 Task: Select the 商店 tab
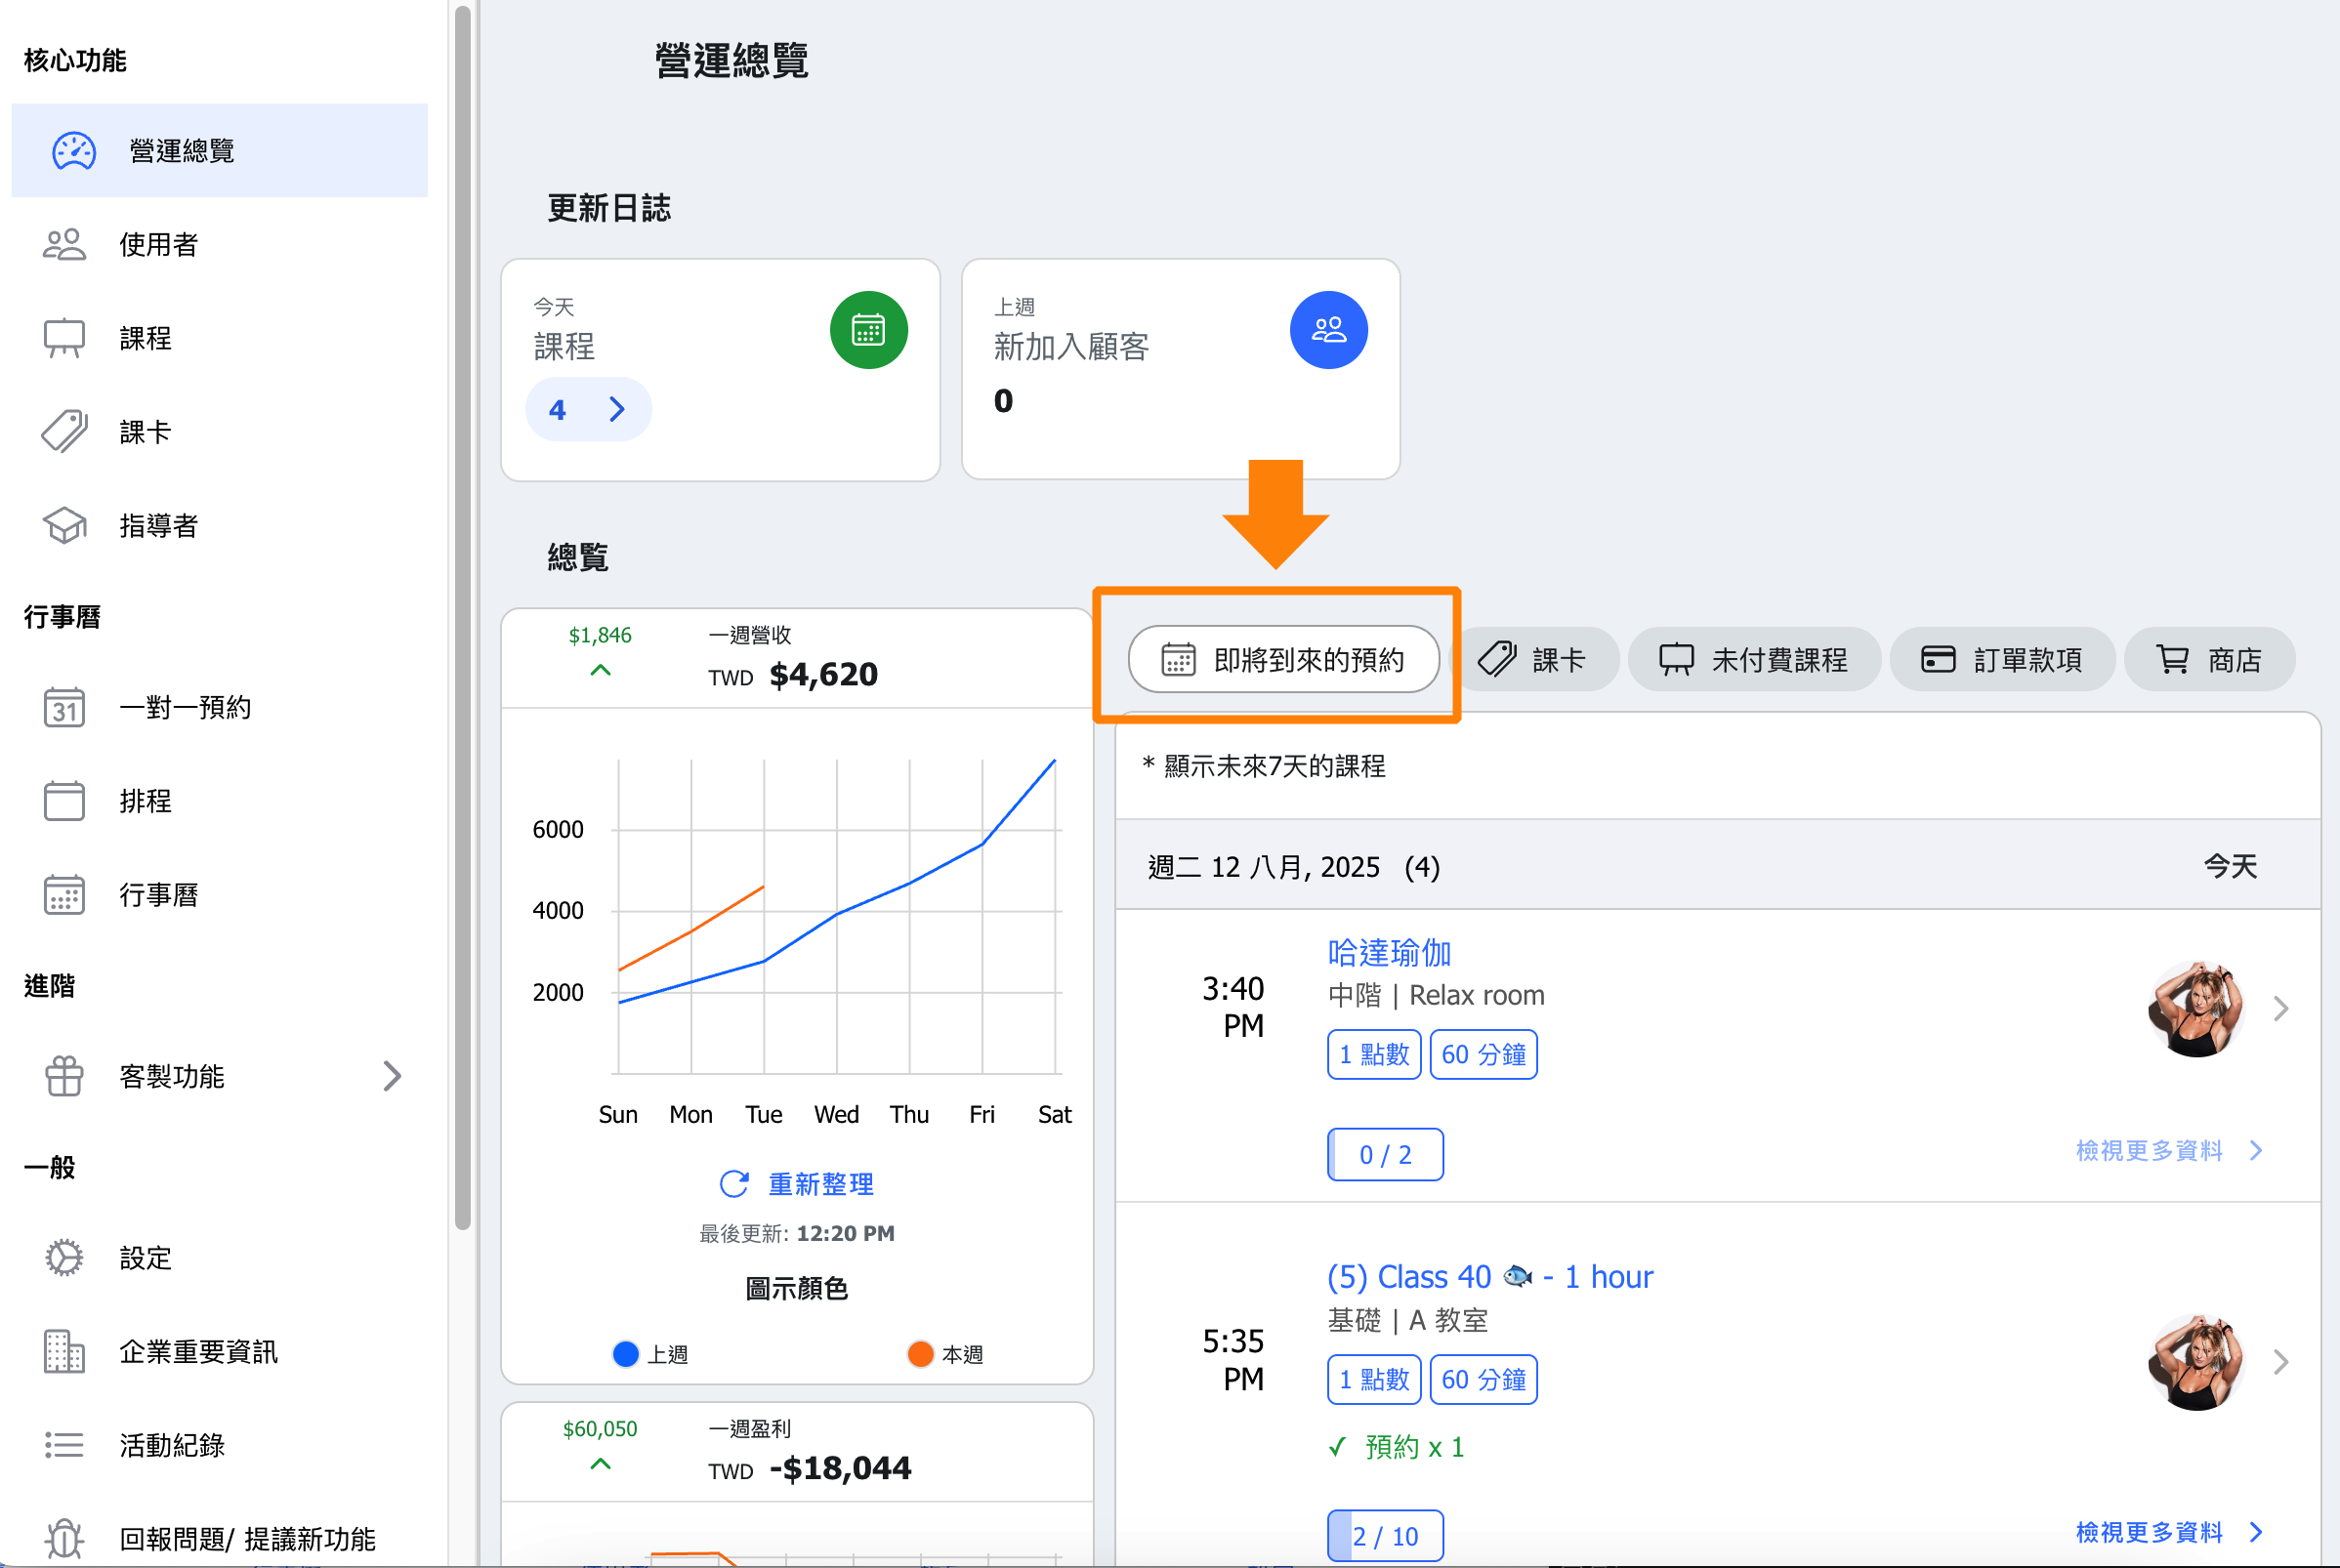2208,660
